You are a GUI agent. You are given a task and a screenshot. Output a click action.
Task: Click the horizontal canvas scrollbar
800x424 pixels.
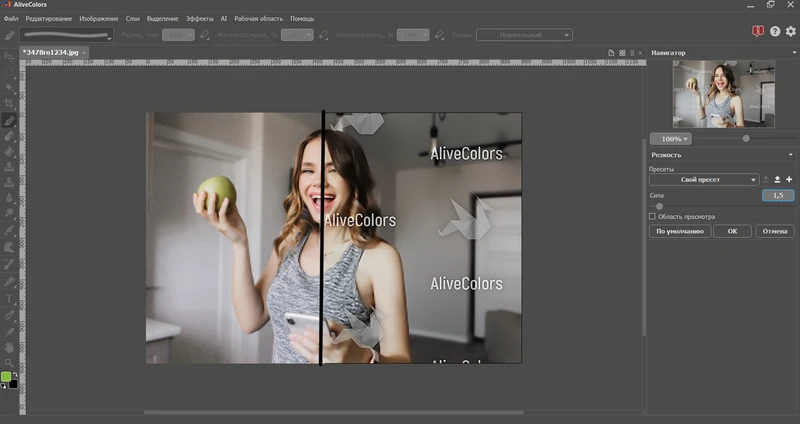click(x=333, y=412)
